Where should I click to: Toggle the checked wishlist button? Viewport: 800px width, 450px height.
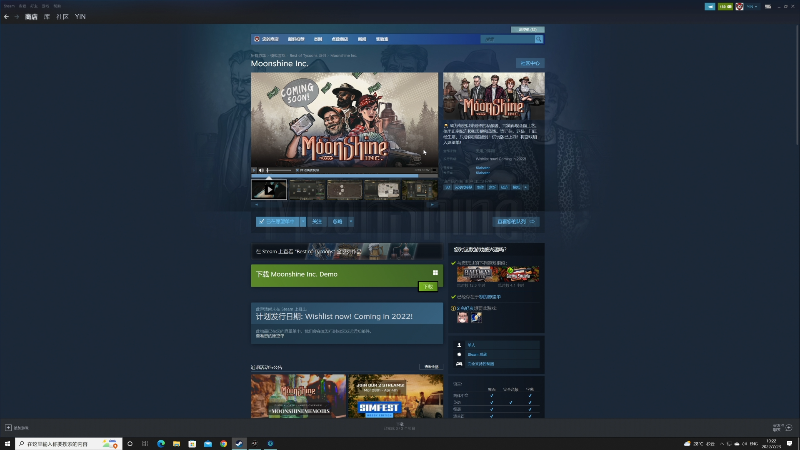tap(278, 221)
